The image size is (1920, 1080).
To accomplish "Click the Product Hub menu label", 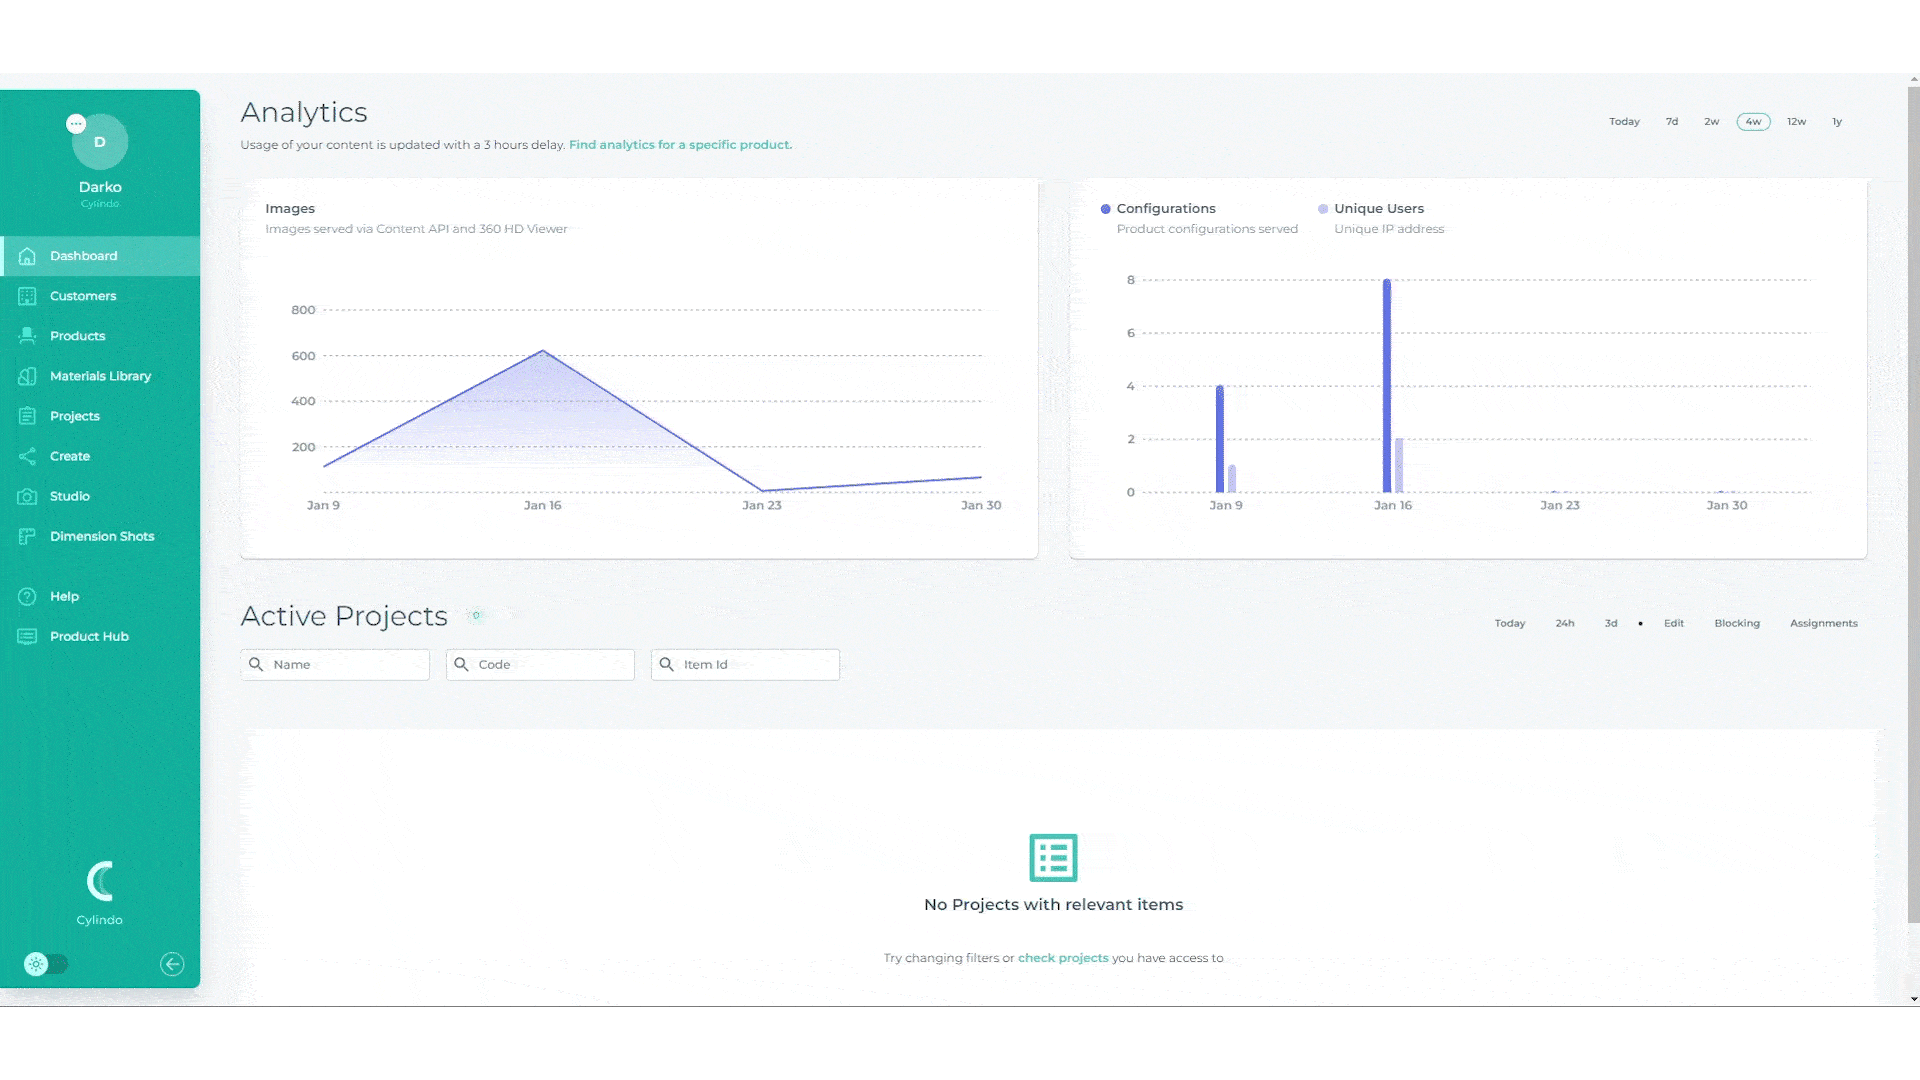I will 89,636.
